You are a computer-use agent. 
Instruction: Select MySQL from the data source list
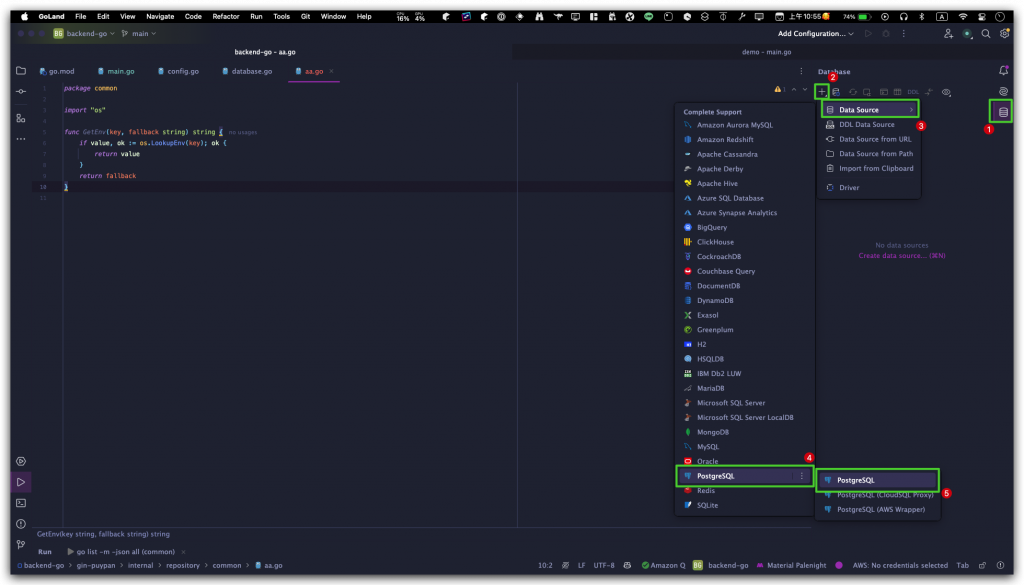pos(744,447)
